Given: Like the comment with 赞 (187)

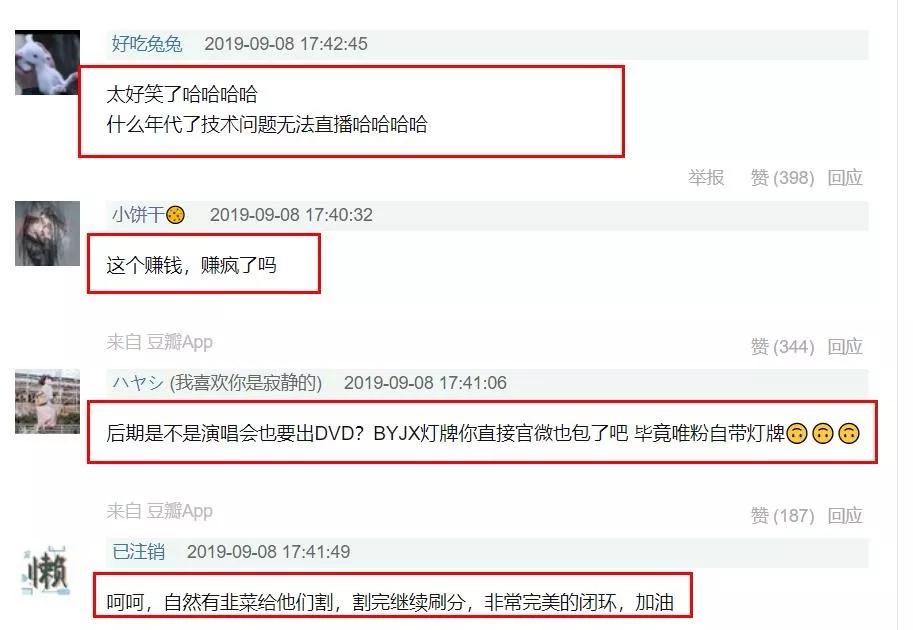Looking at the screenshot, I should click(783, 515).
